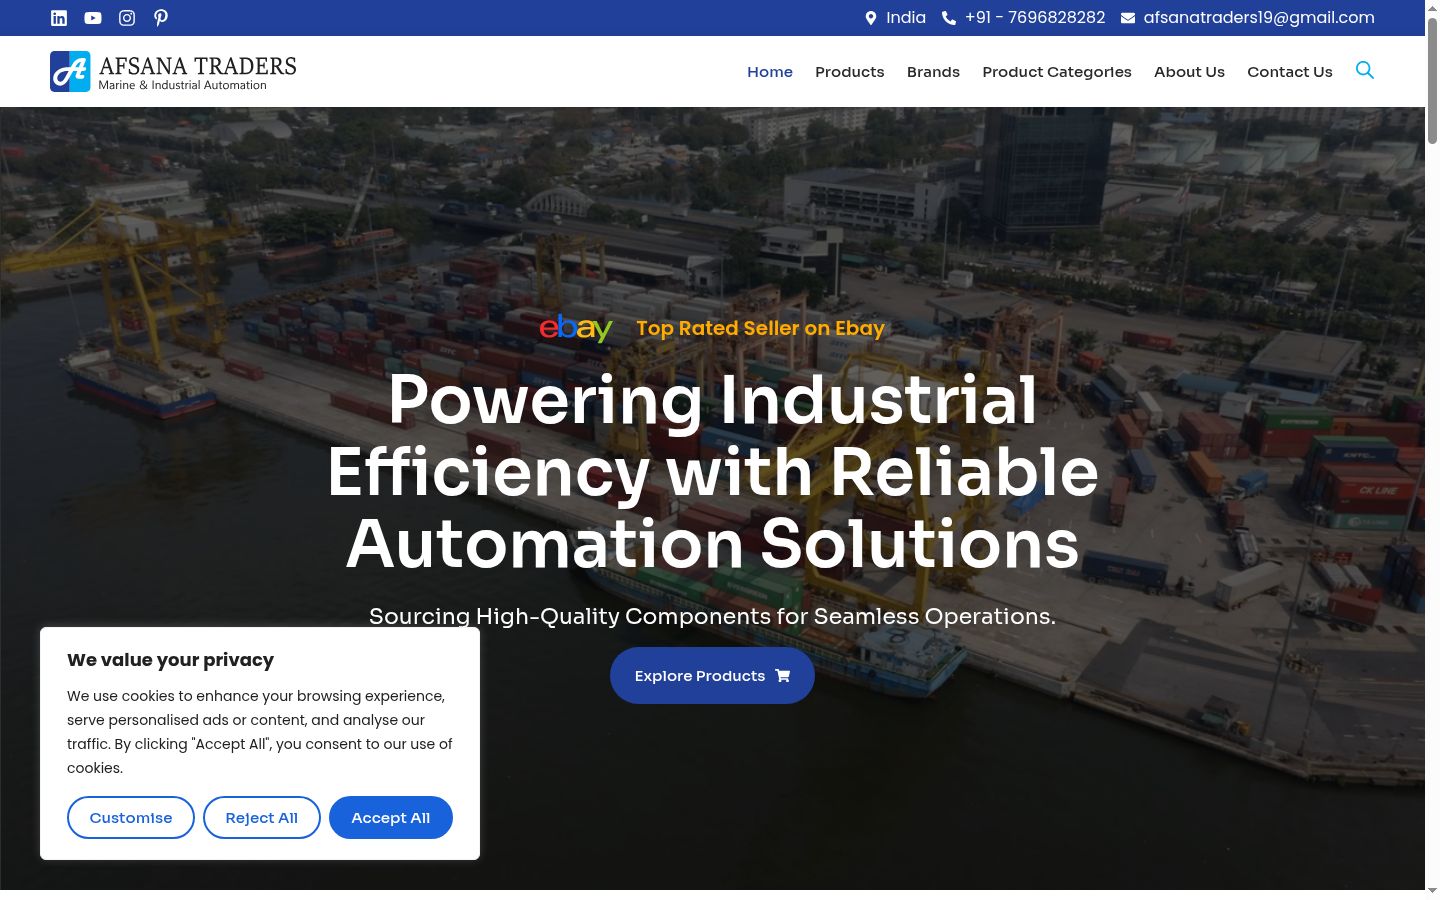Click the page vertical scrollbar thumb
This screenshot has height=900, width=1440.
pos(1432,80)
